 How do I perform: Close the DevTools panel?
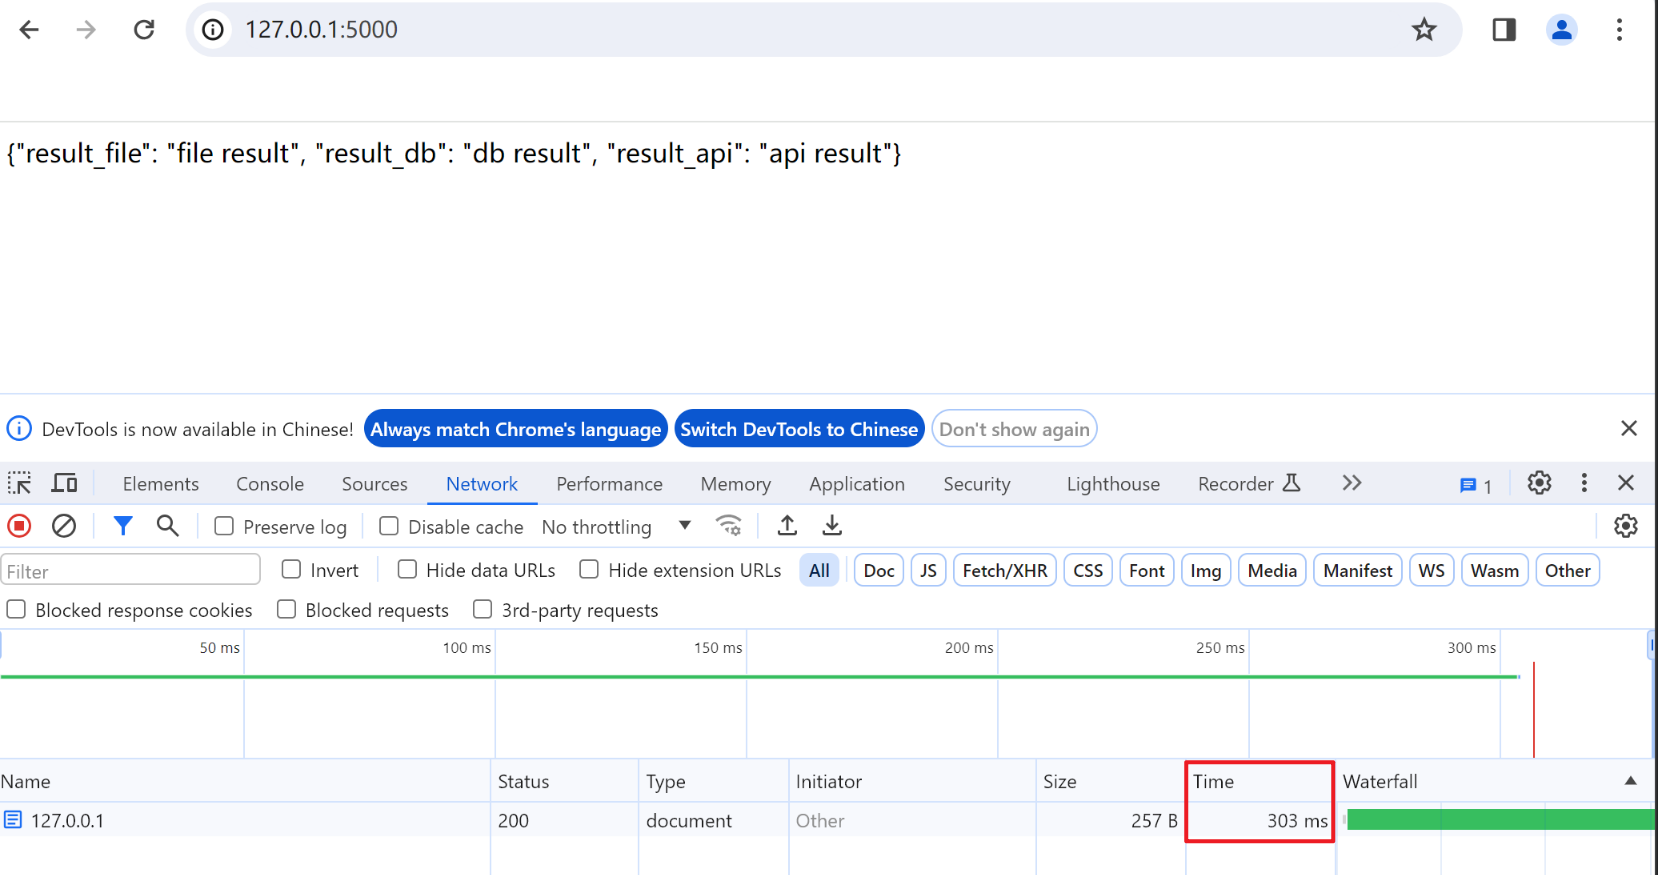[x=1626, y=483]
